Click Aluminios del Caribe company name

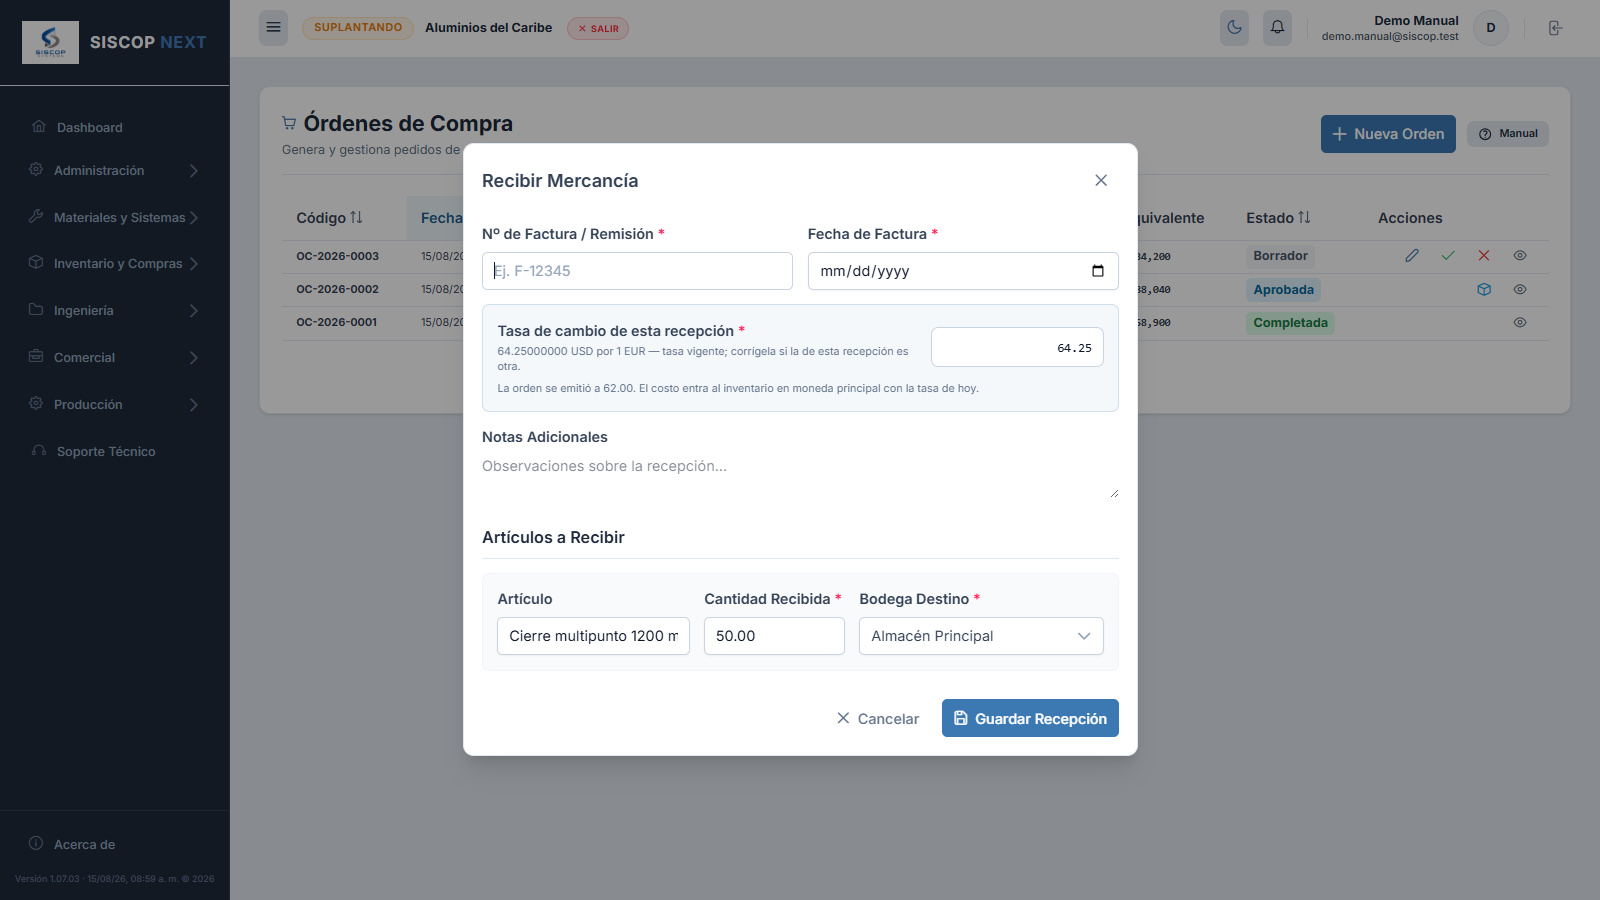[488, 28]
